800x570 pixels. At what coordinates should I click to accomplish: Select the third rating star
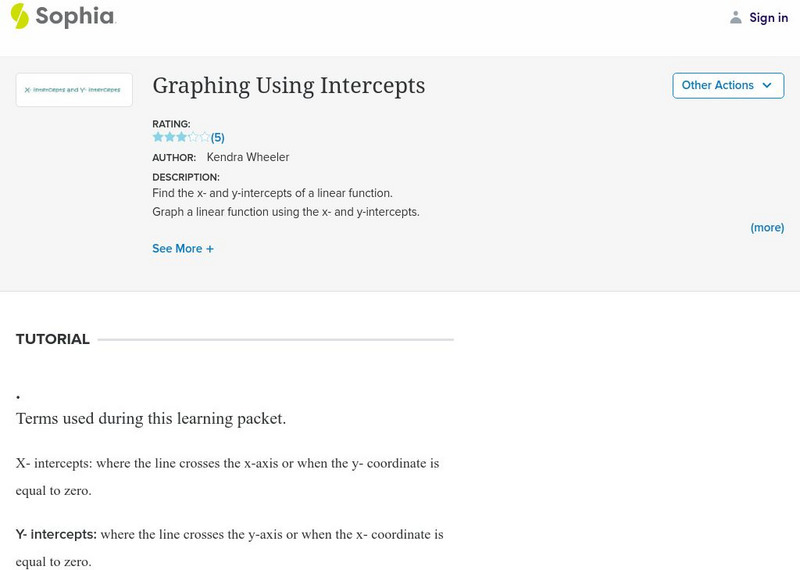click(181, 137)
